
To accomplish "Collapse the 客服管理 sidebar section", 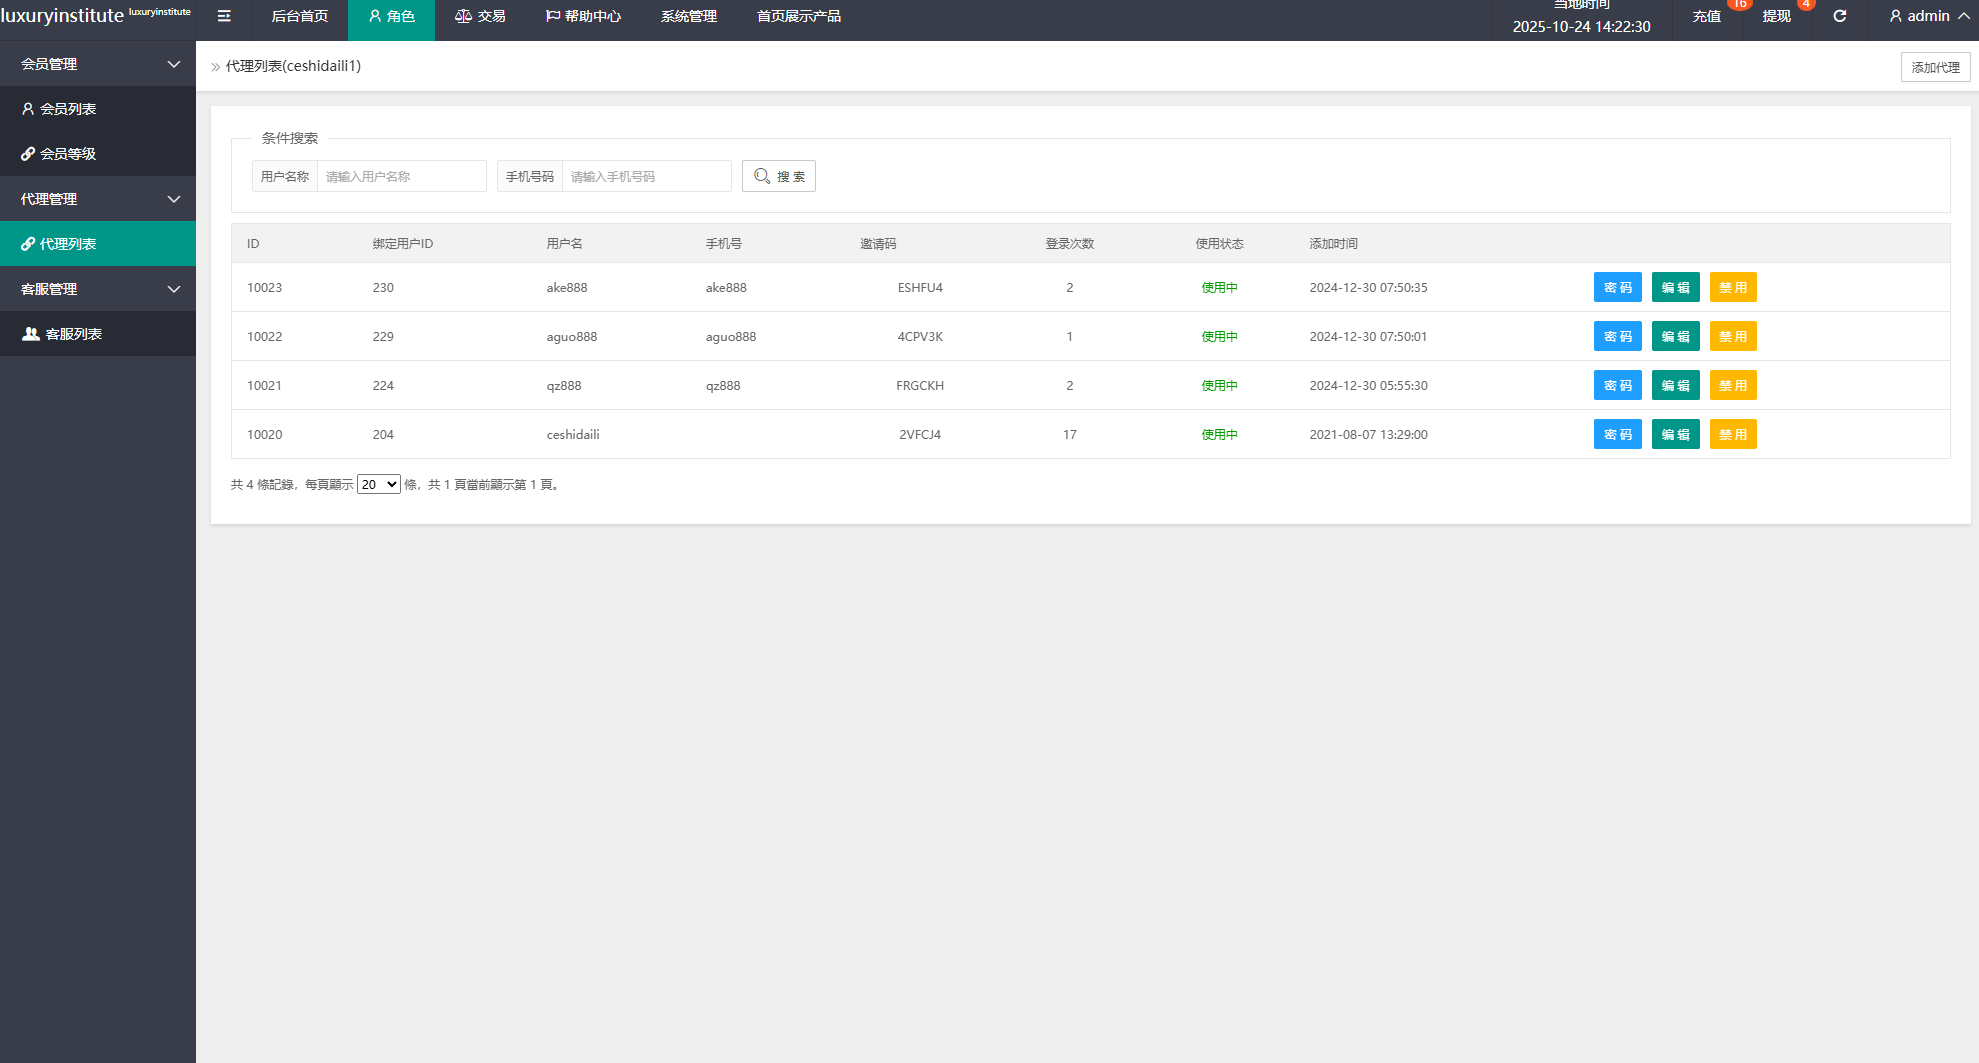I will click(x=97, y=289).
